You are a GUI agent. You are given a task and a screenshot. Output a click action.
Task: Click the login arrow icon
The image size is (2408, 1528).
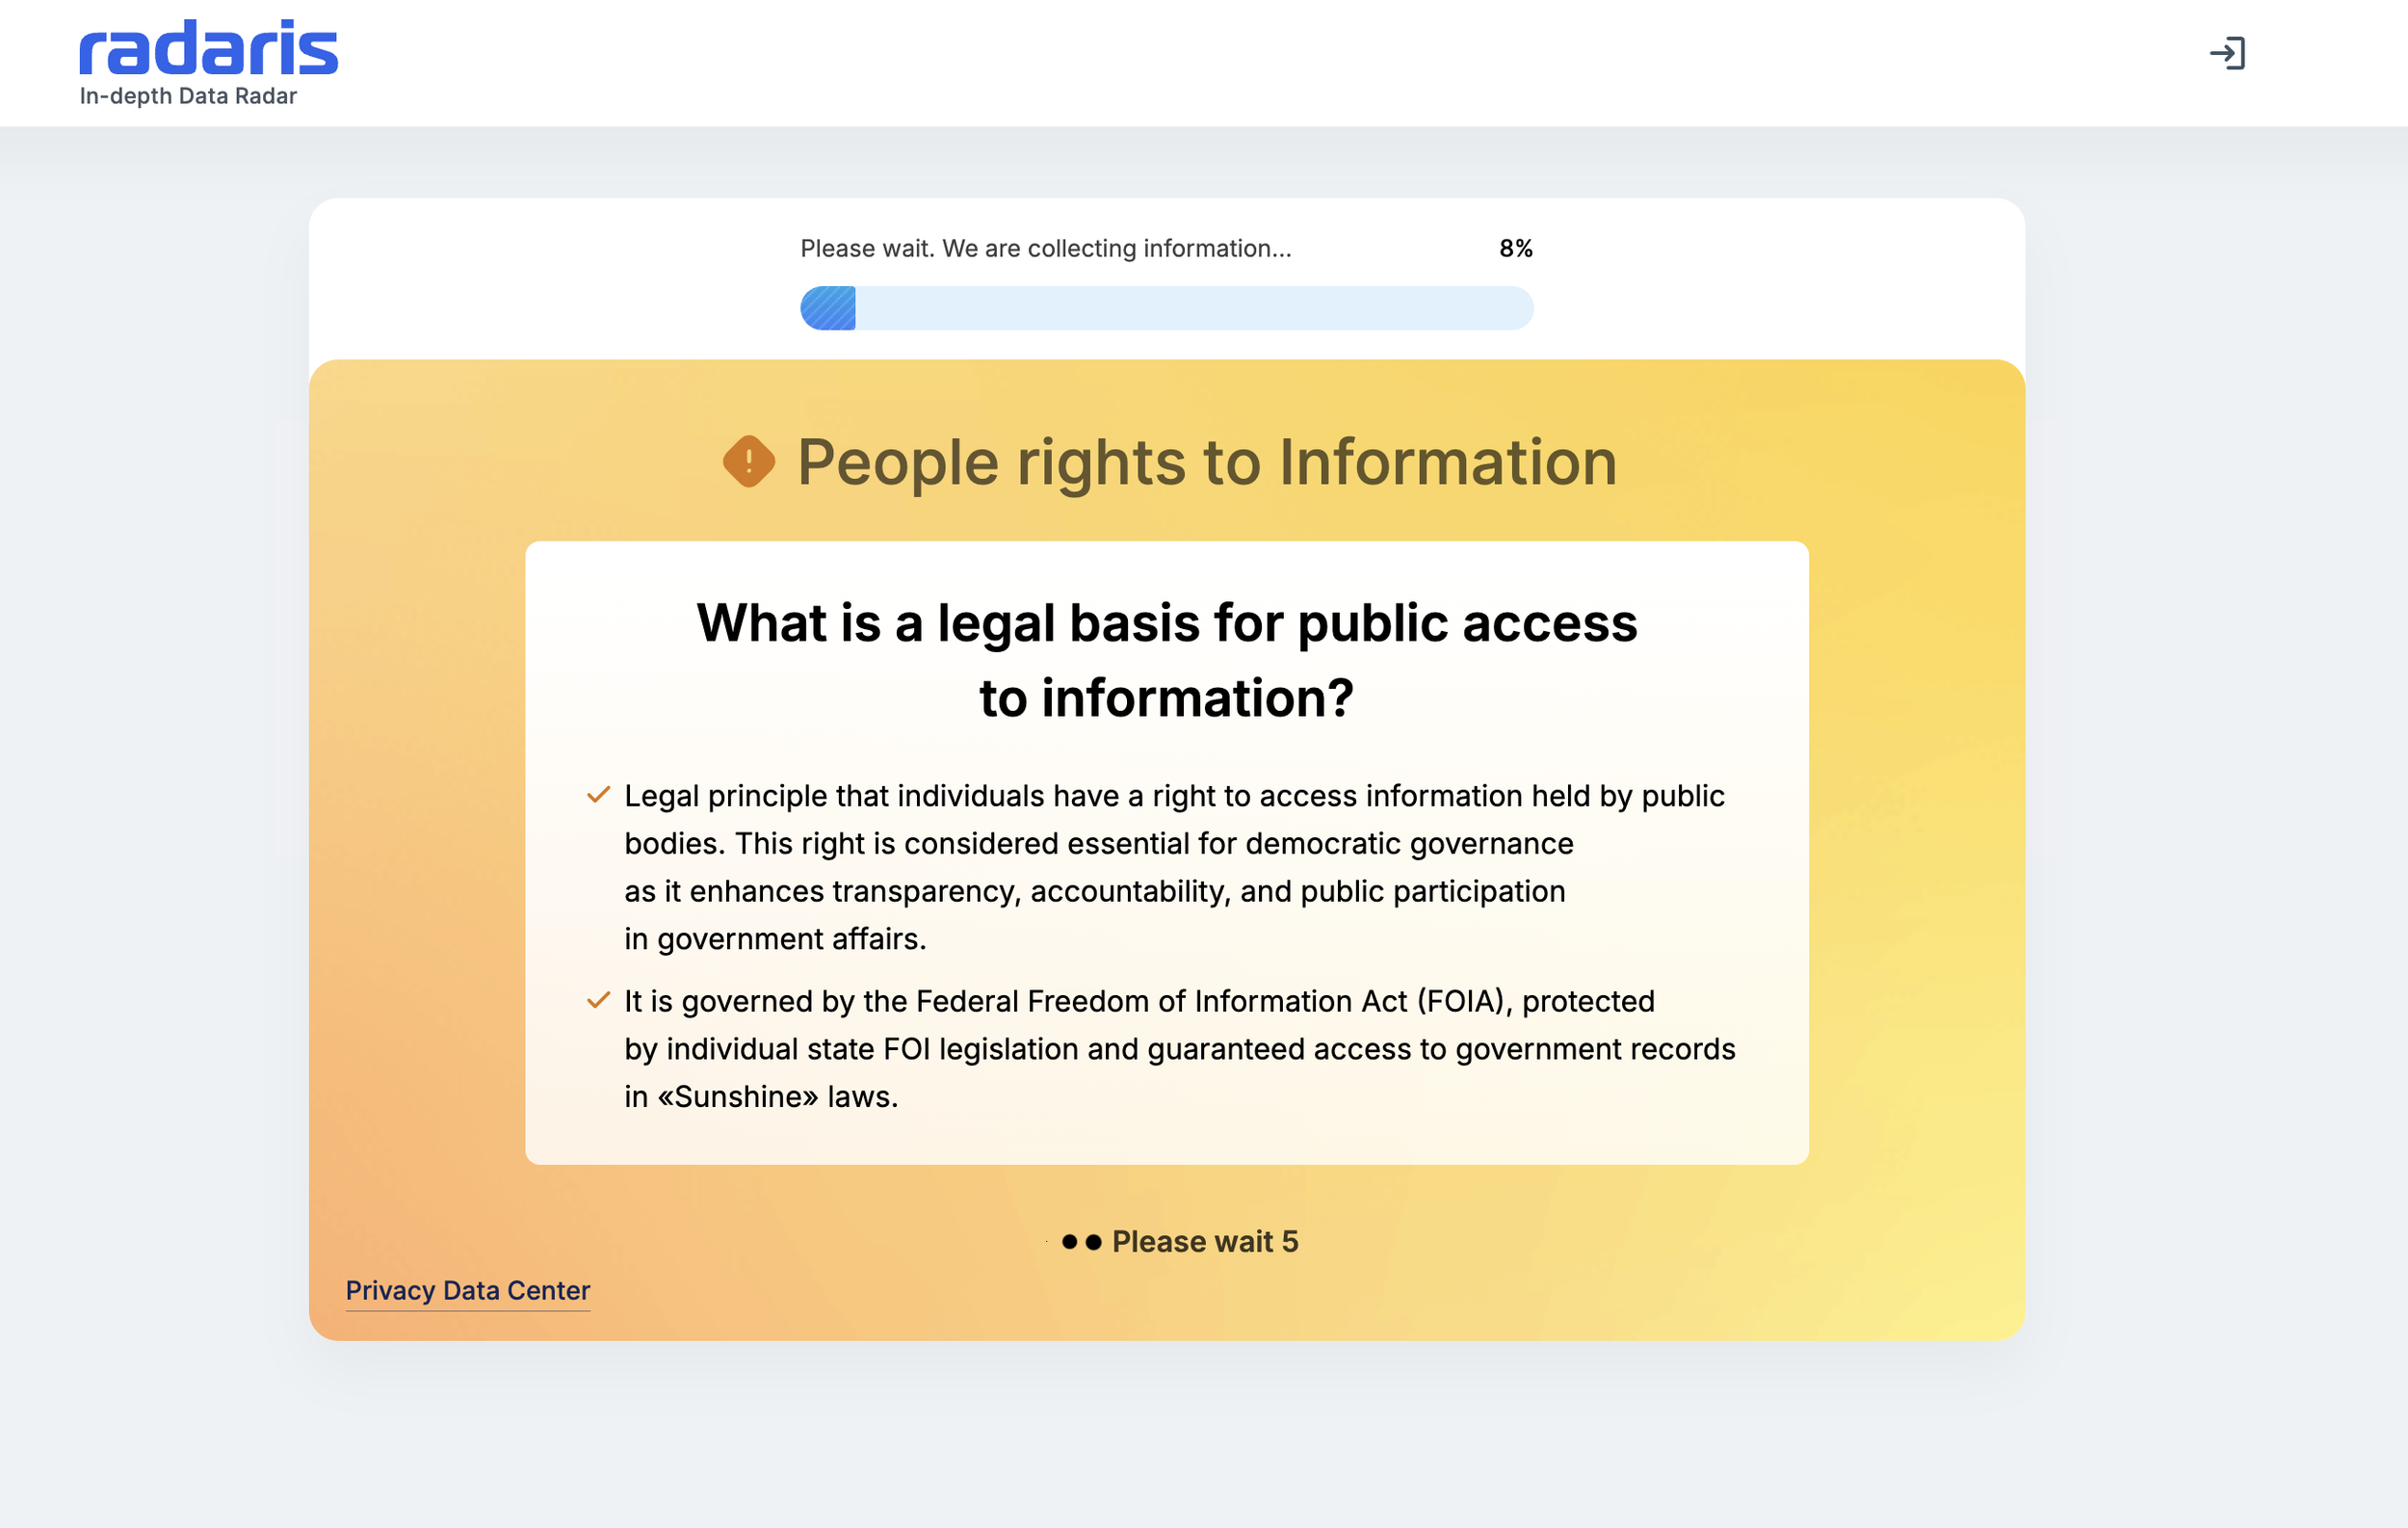coord(2227,53)
